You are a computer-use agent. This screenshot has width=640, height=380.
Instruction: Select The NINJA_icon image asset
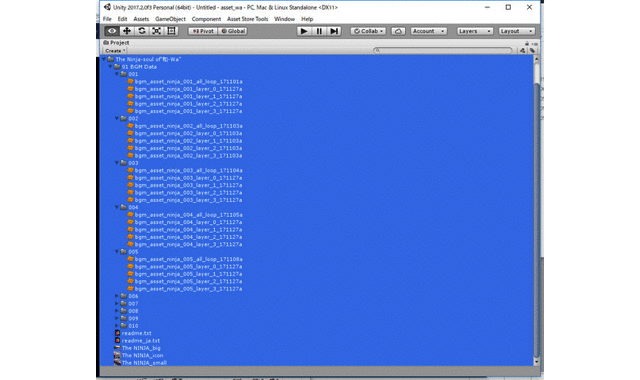(x=142, y=356)
